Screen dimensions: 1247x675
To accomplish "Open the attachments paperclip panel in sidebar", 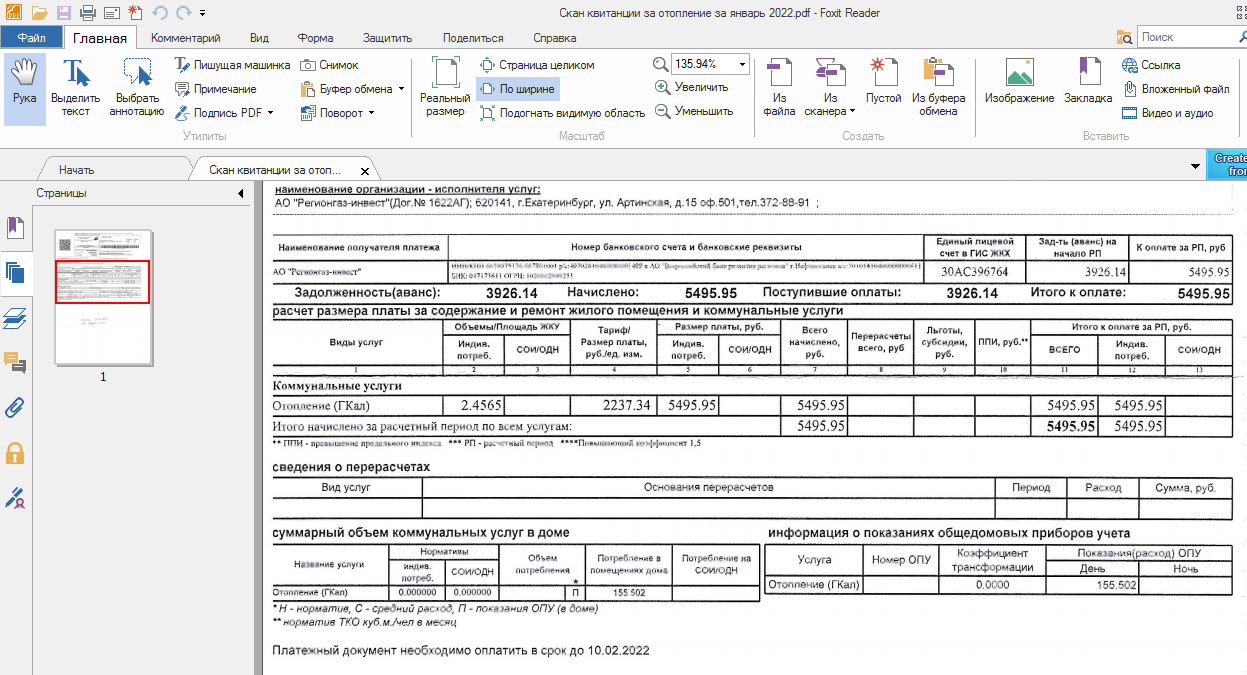I will click(x=14, y=407).
